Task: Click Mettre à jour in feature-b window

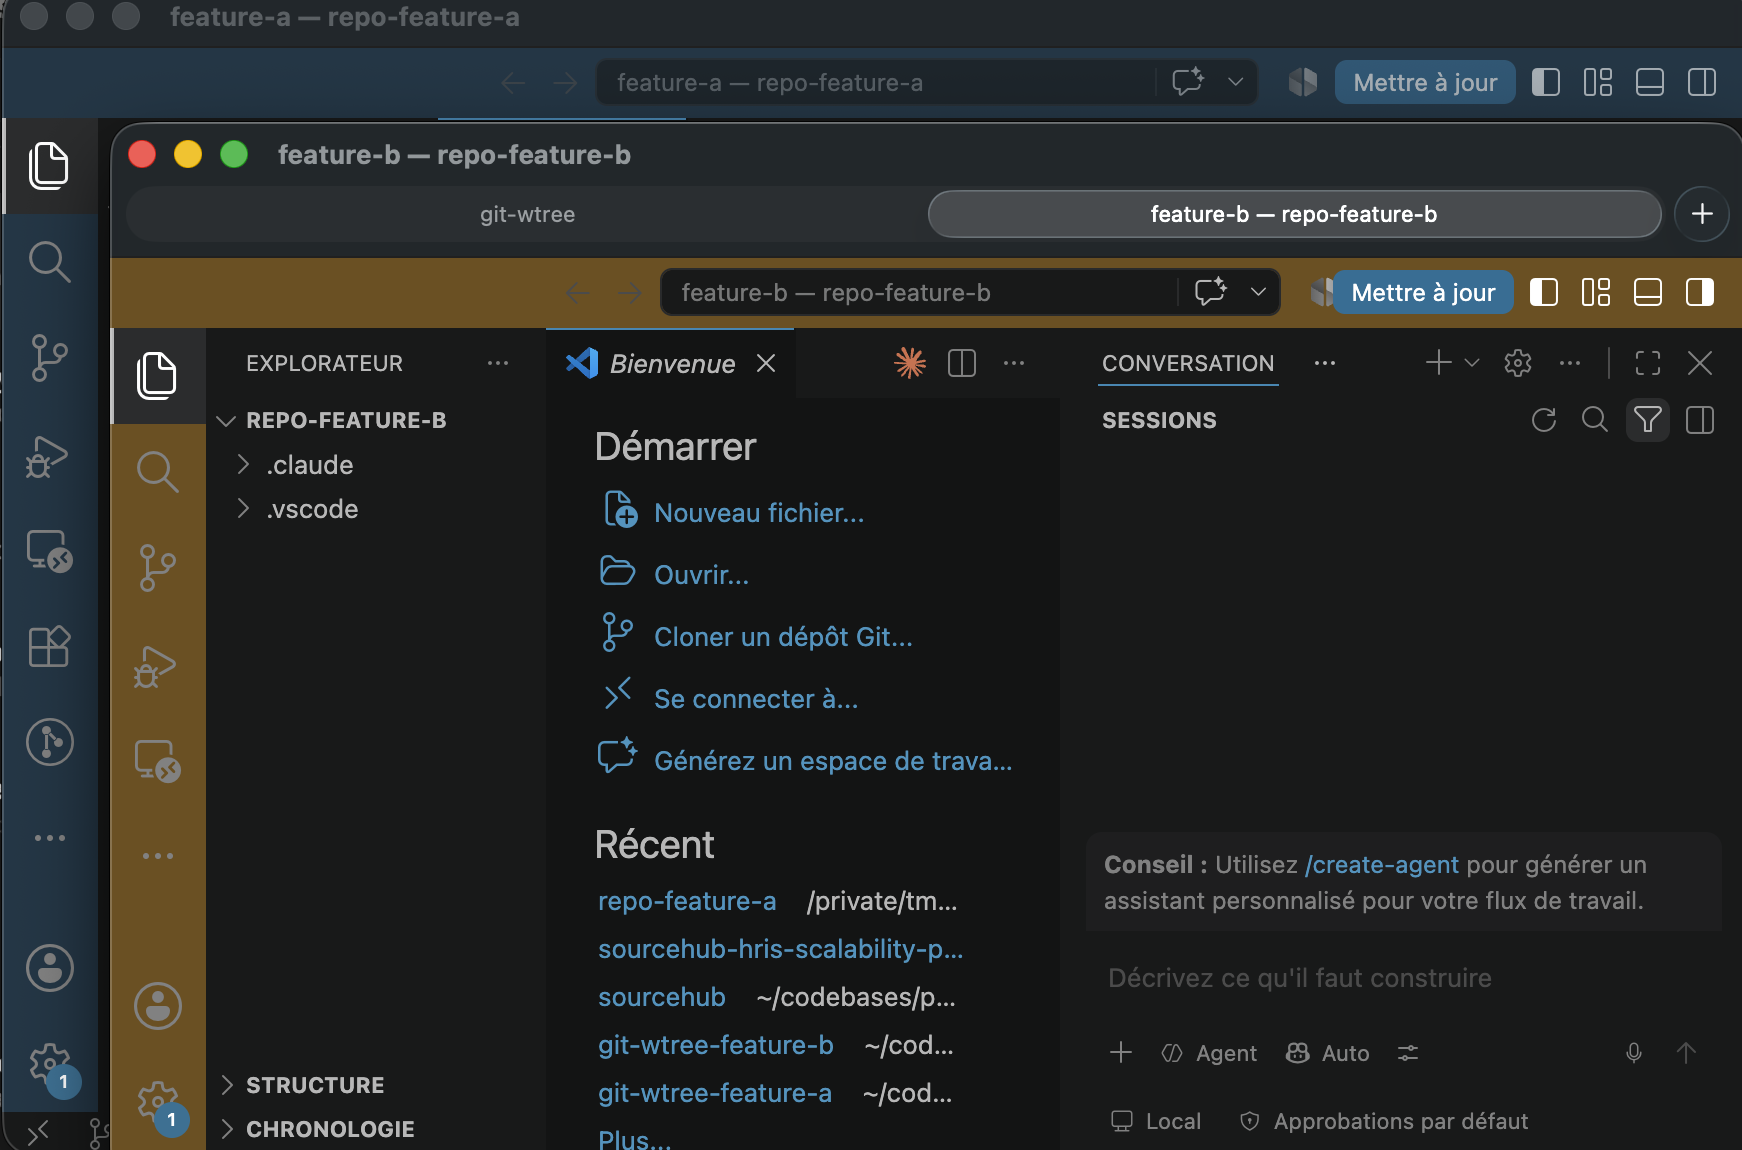Action: (1423, 293)
